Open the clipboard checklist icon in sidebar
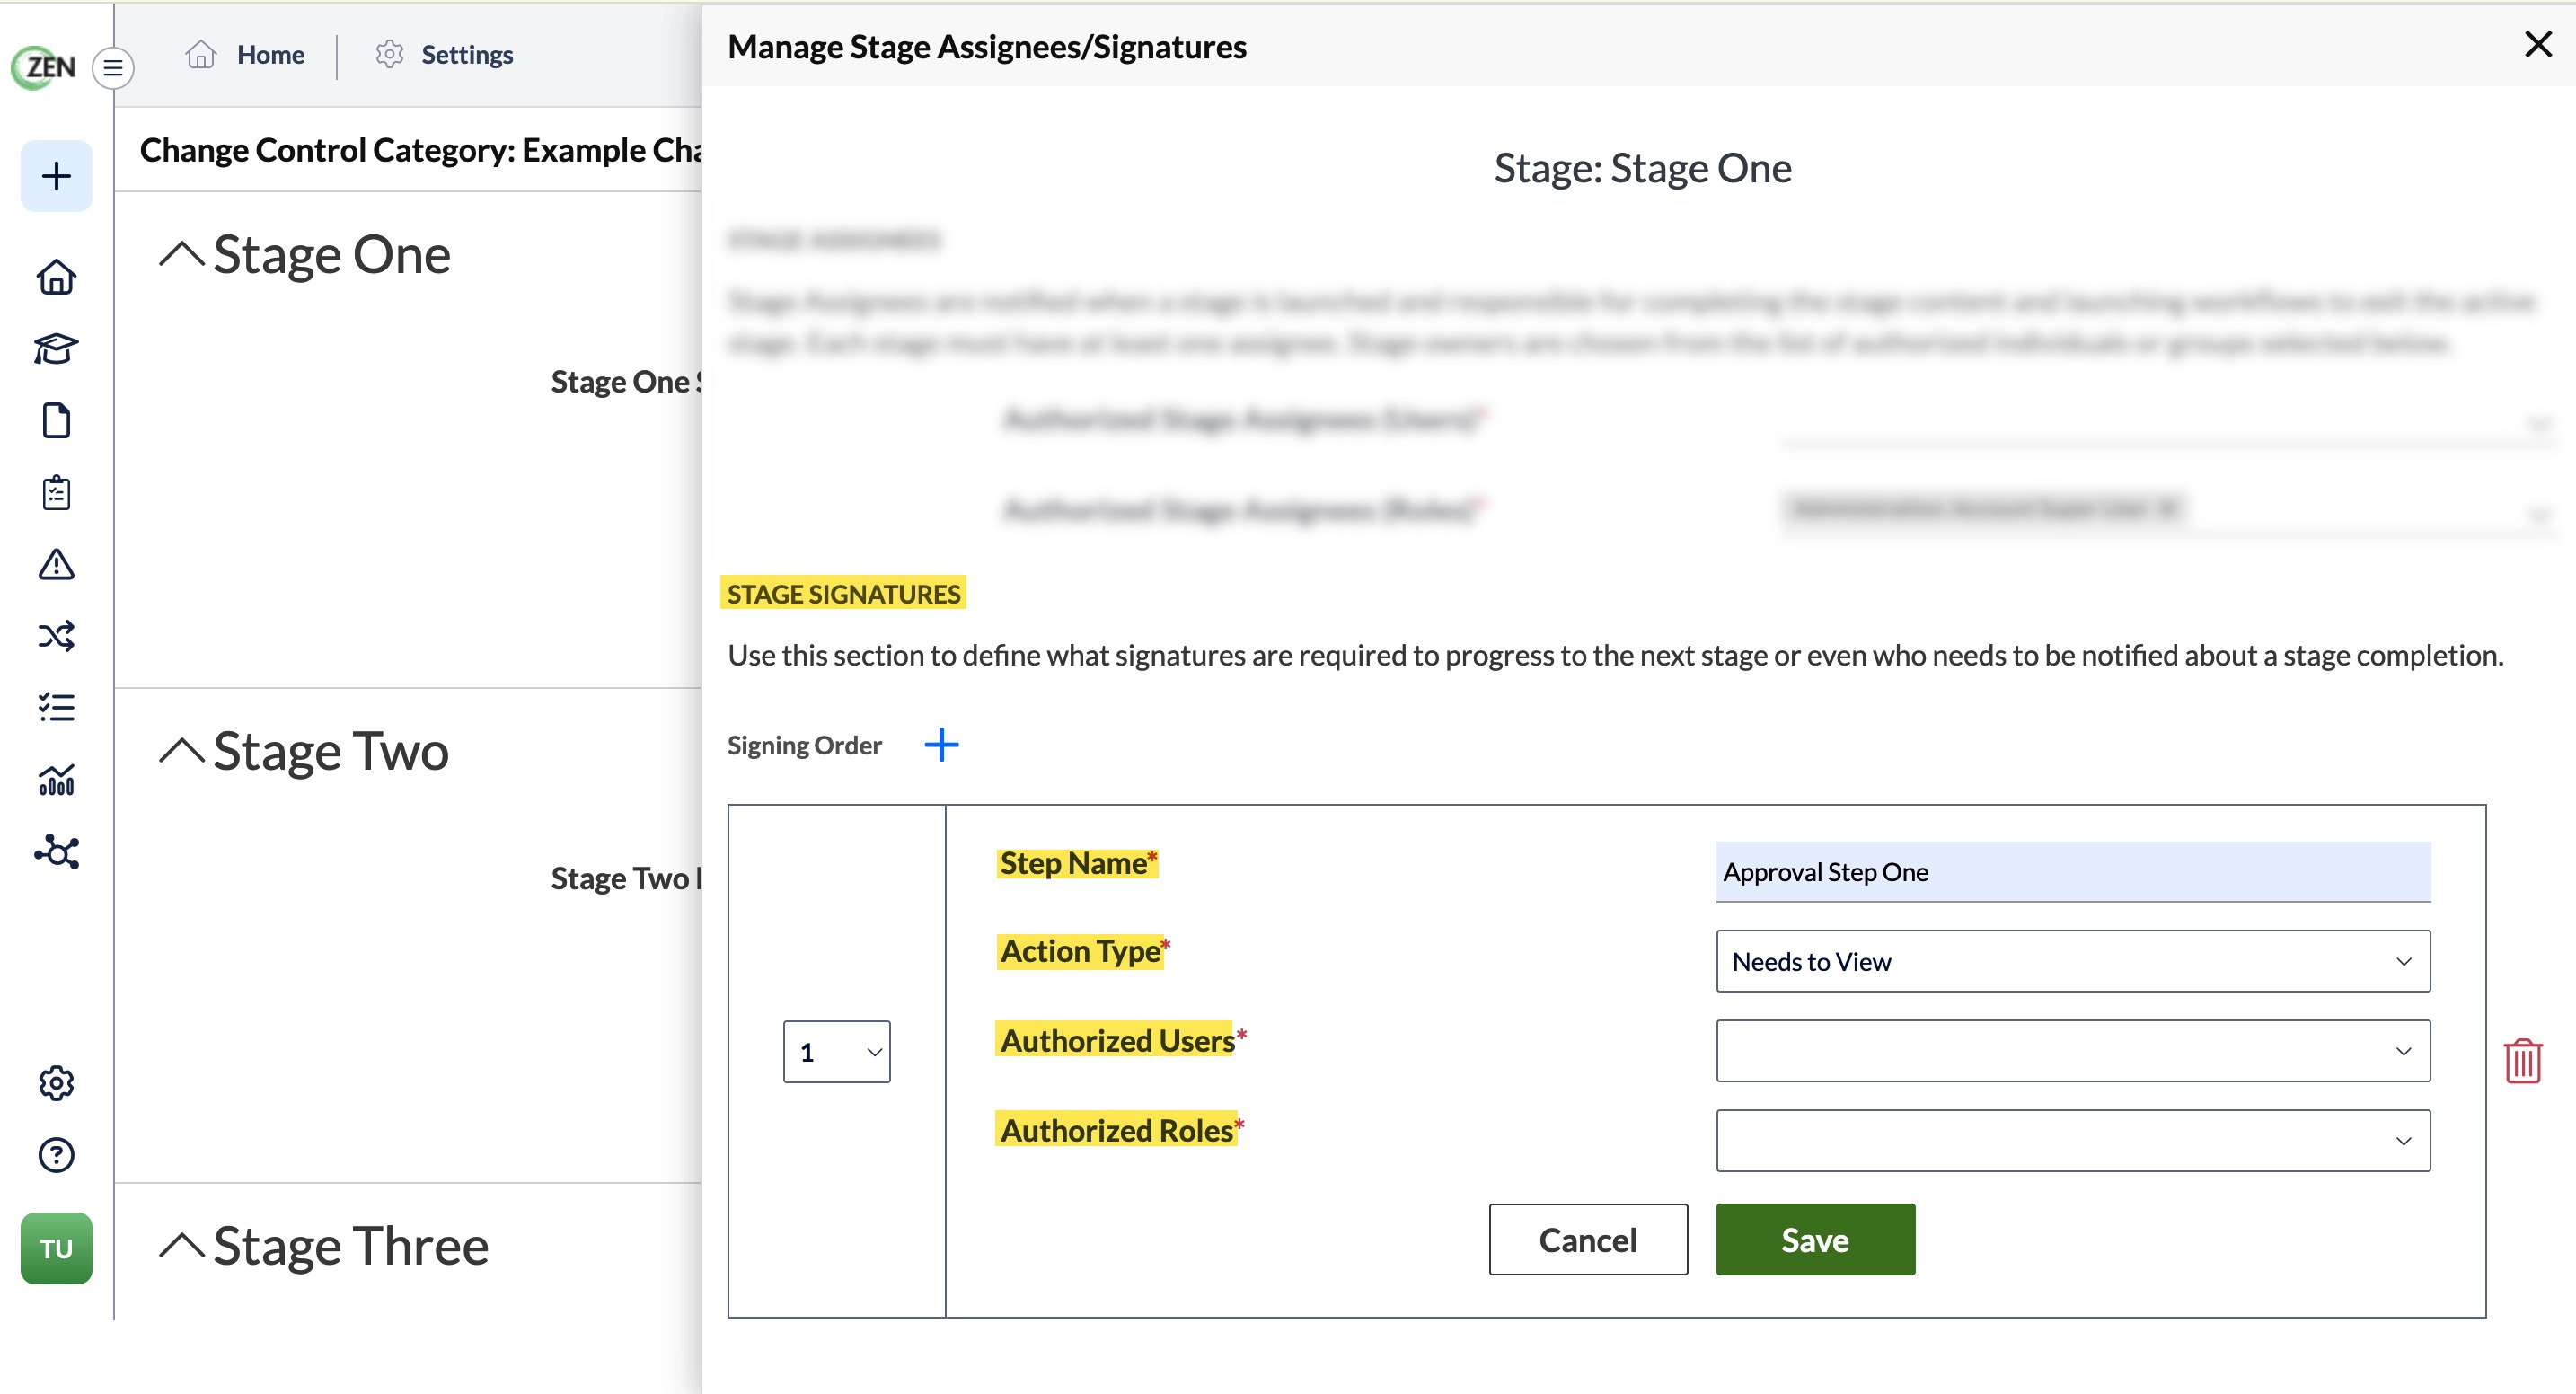The image size is (2576, 1394). pos(56,493)
